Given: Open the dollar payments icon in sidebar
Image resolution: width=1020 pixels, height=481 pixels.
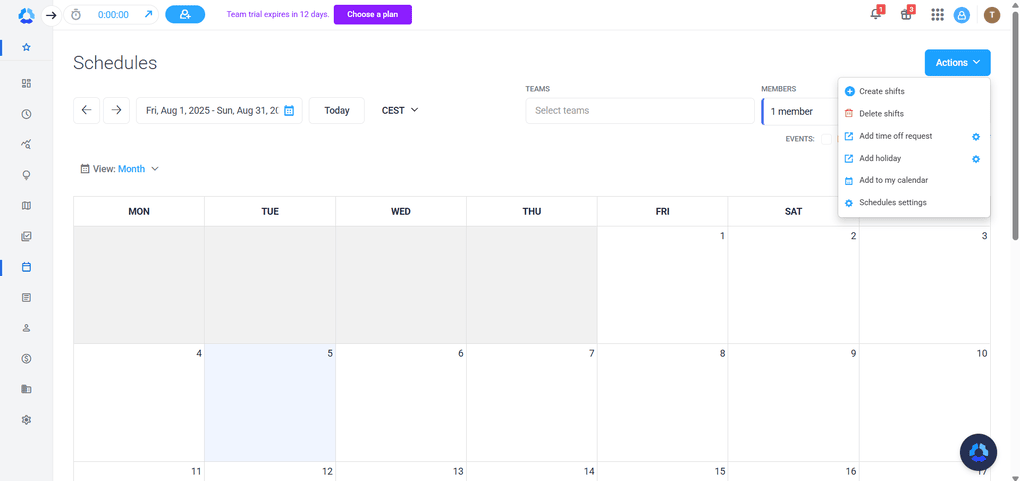Looking at the screenshot, I should tap(26, 359).
